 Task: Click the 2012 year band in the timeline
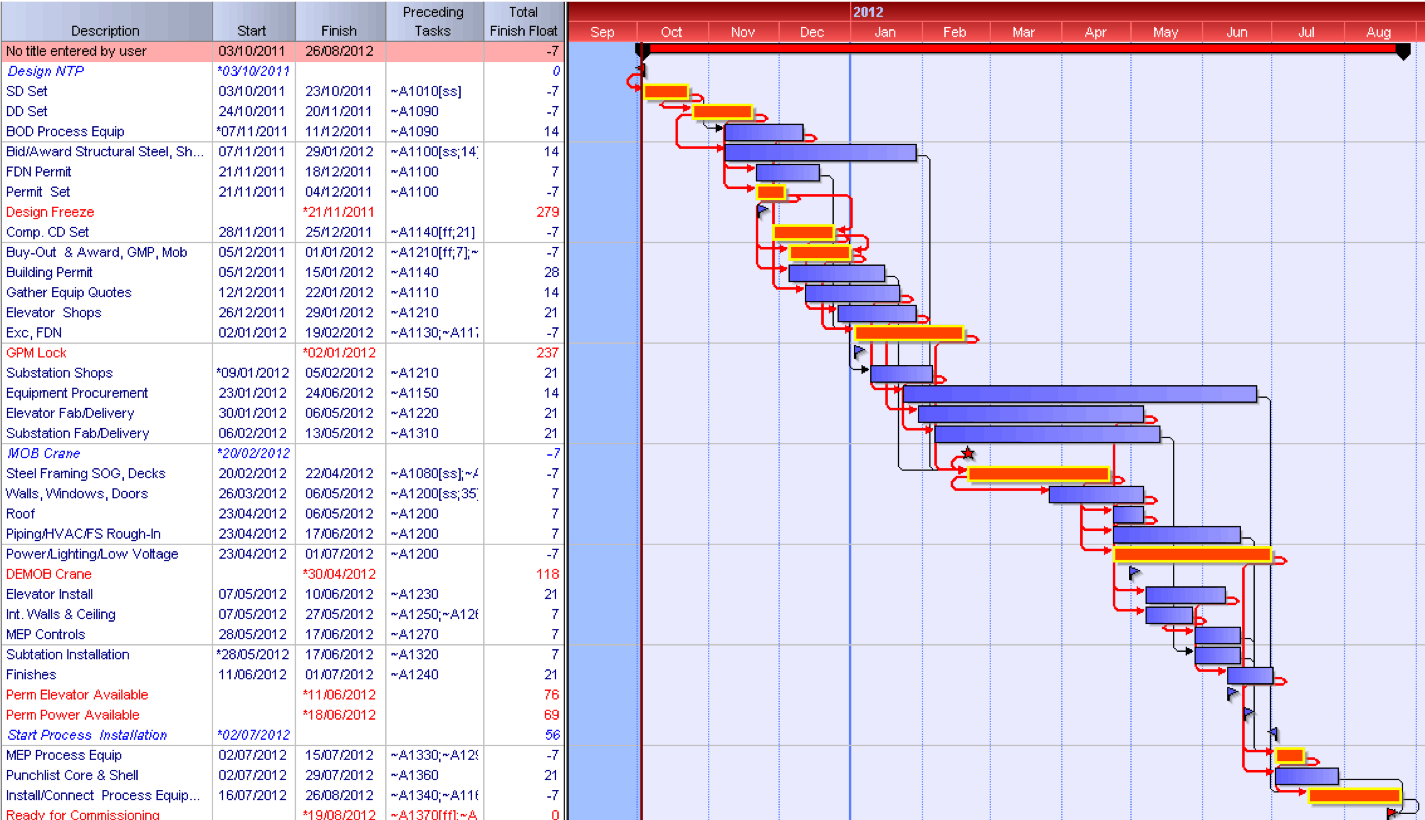click(x=869, y=11)
